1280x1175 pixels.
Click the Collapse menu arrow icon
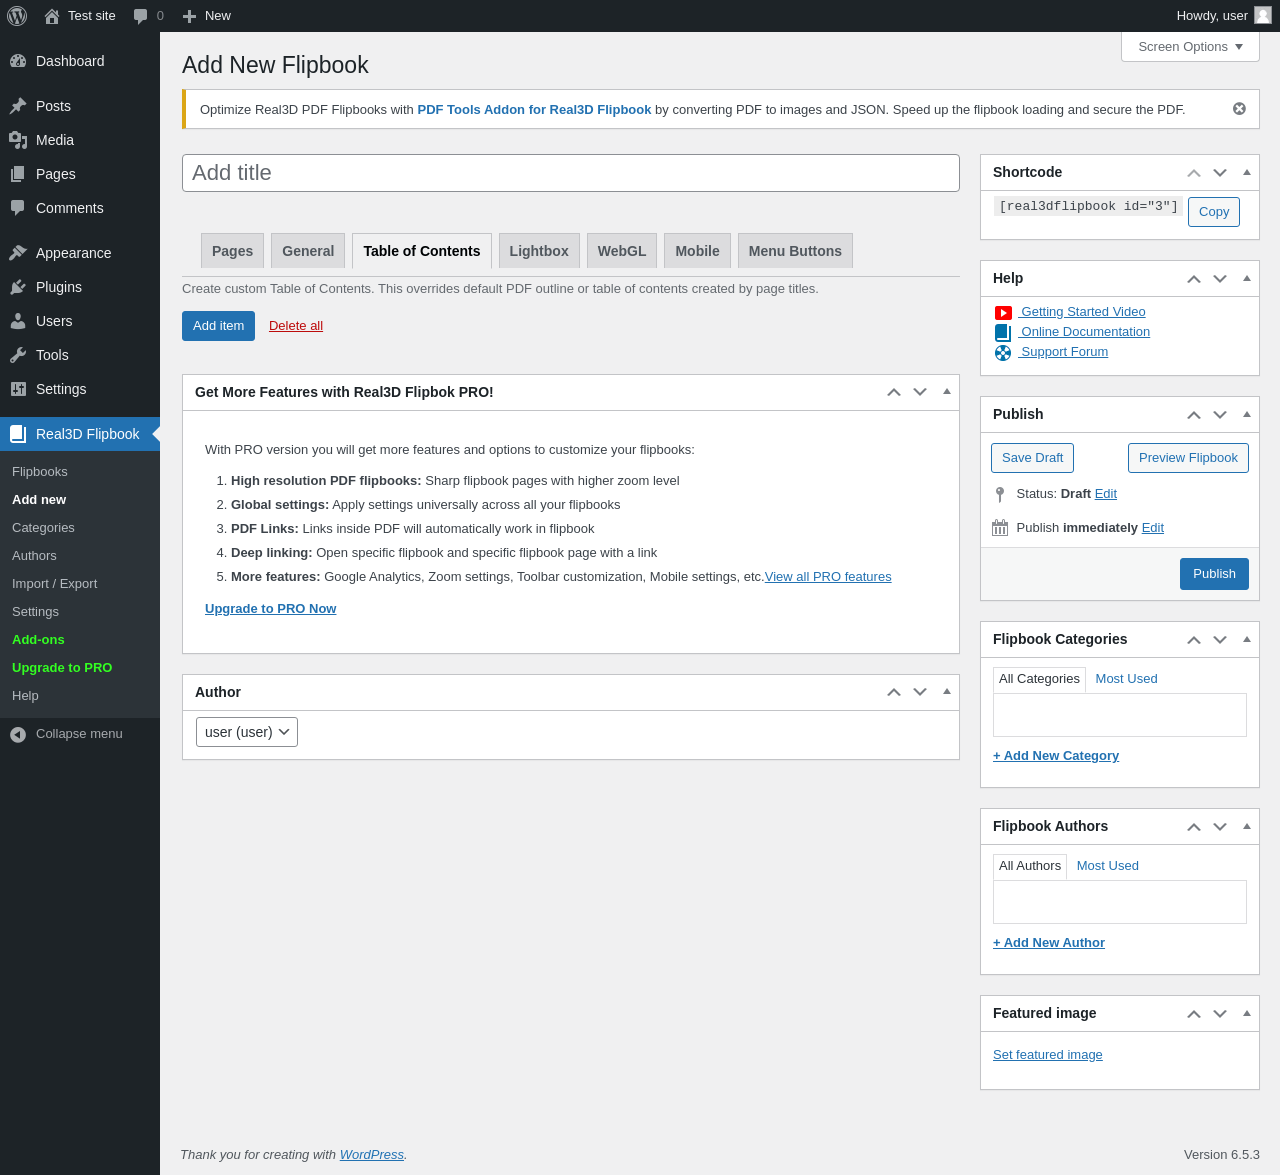pyautogui.click(x=18, y=735)
